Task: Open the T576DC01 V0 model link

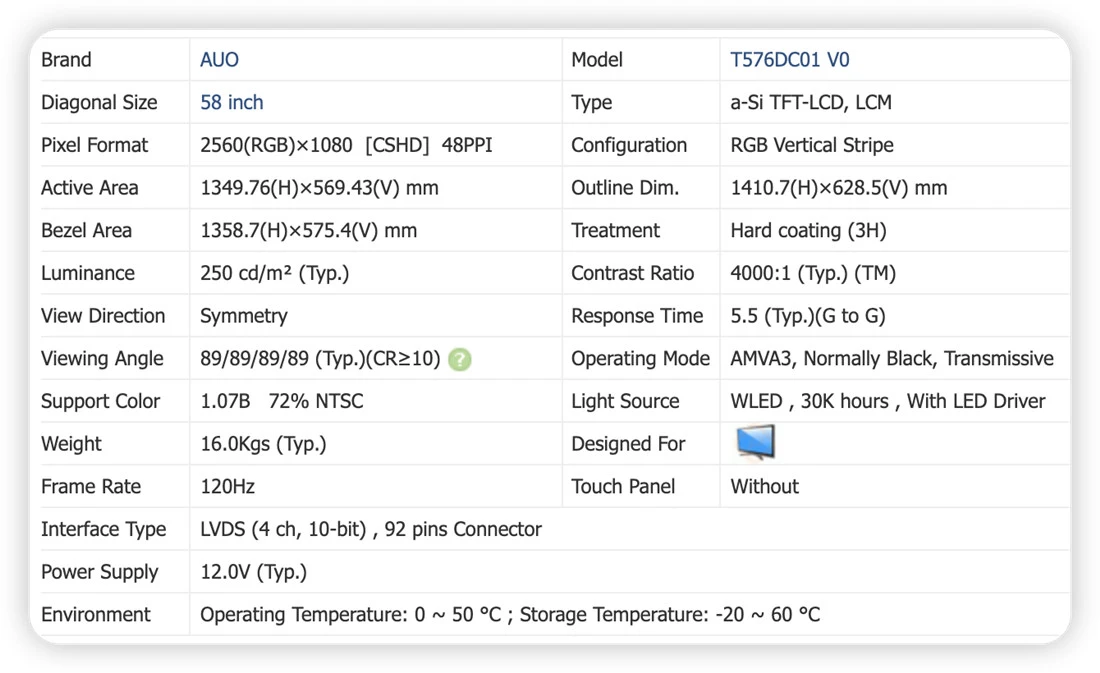Action: (789, 60)
